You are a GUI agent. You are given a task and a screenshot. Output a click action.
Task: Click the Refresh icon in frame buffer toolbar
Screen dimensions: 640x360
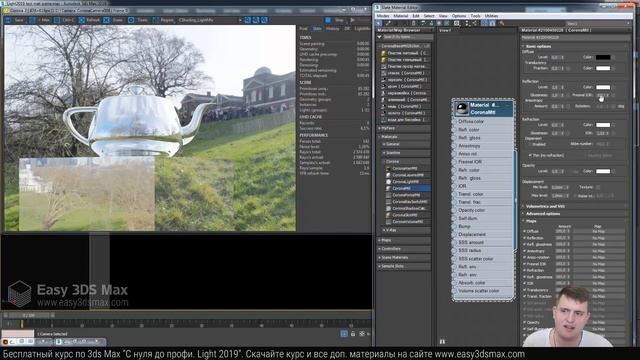tap(82, 20)
